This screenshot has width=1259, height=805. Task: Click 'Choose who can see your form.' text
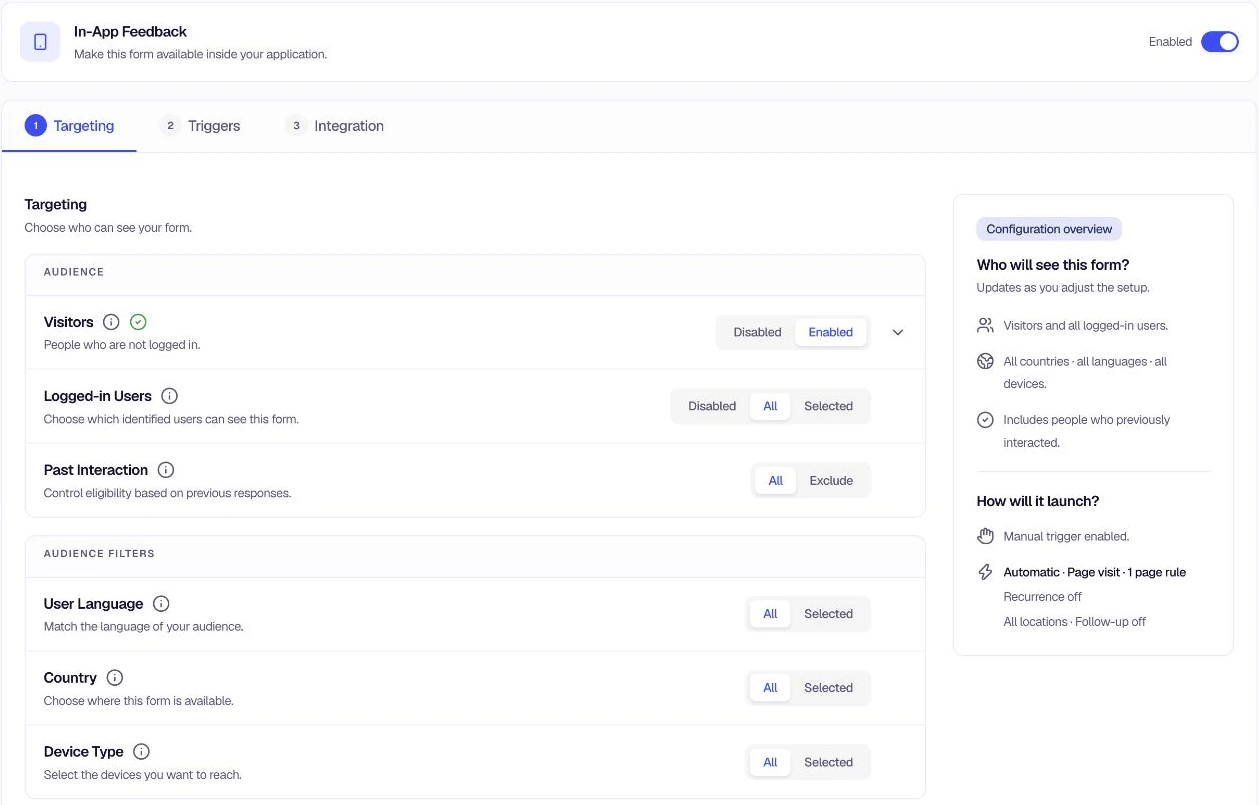108,228
